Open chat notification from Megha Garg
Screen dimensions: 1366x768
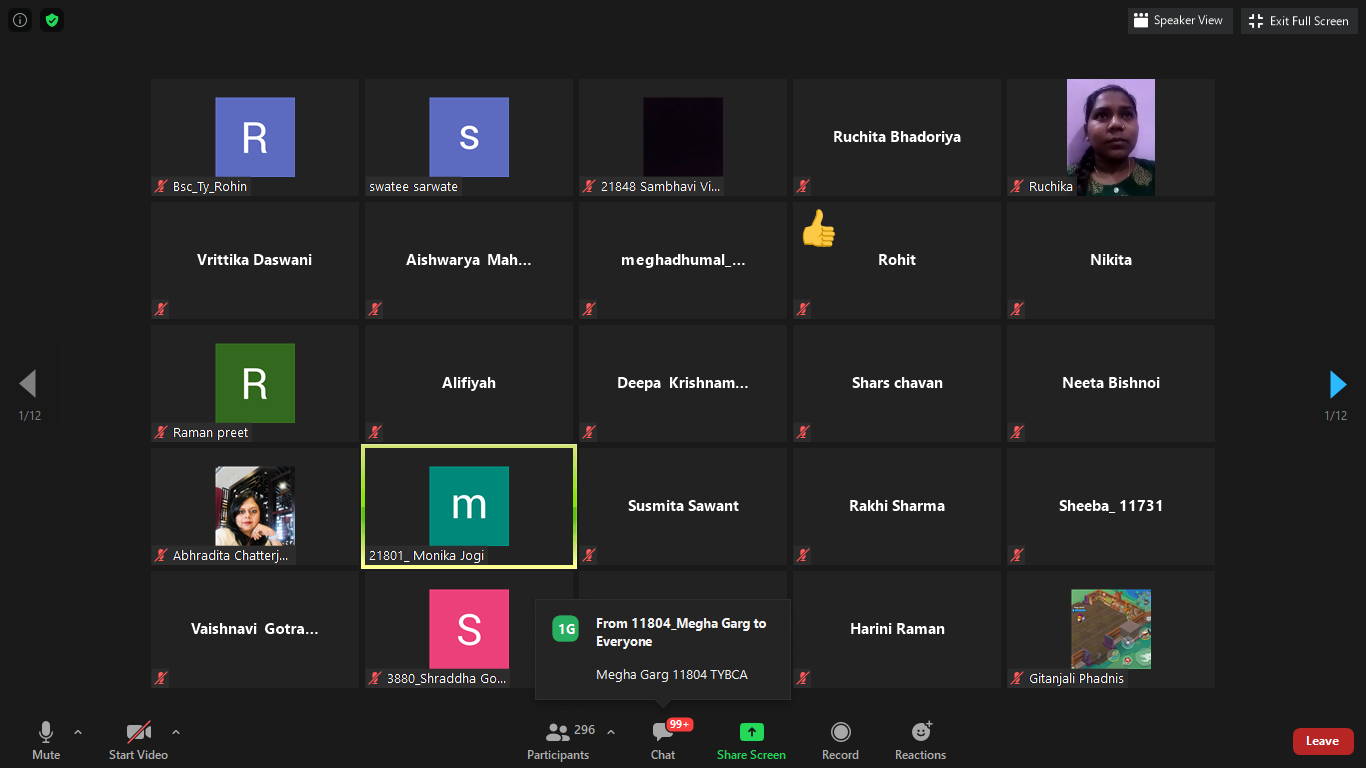(x=663, y=649)
